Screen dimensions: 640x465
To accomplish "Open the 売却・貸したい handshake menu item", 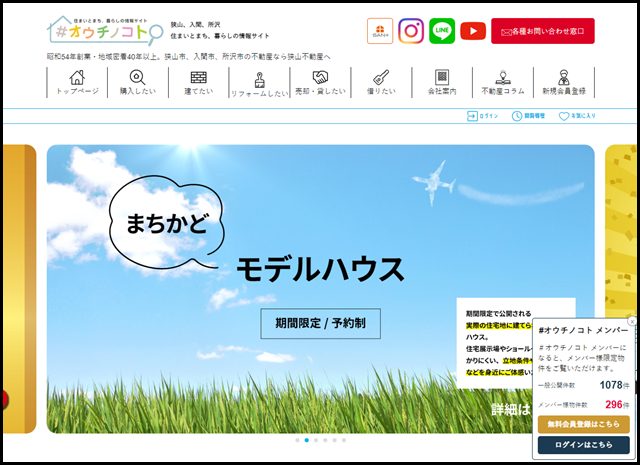I will (x=320, y=82).
